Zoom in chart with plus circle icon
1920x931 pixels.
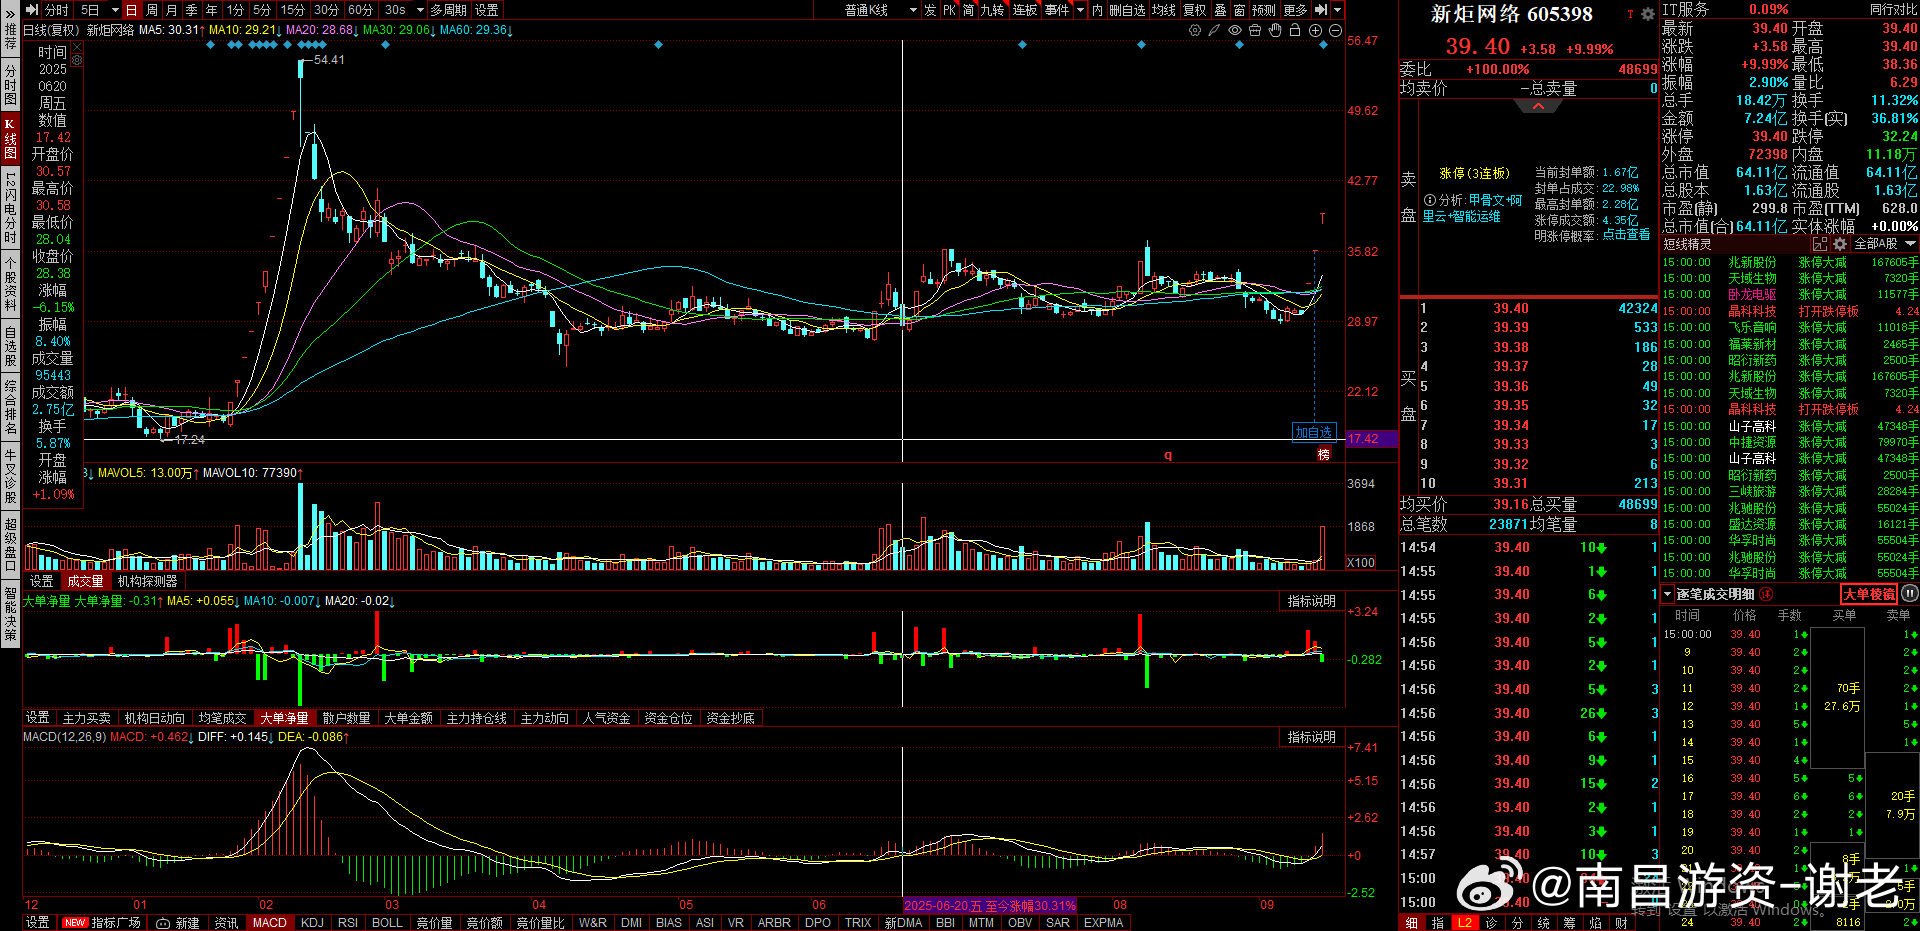pos(1315,31)
